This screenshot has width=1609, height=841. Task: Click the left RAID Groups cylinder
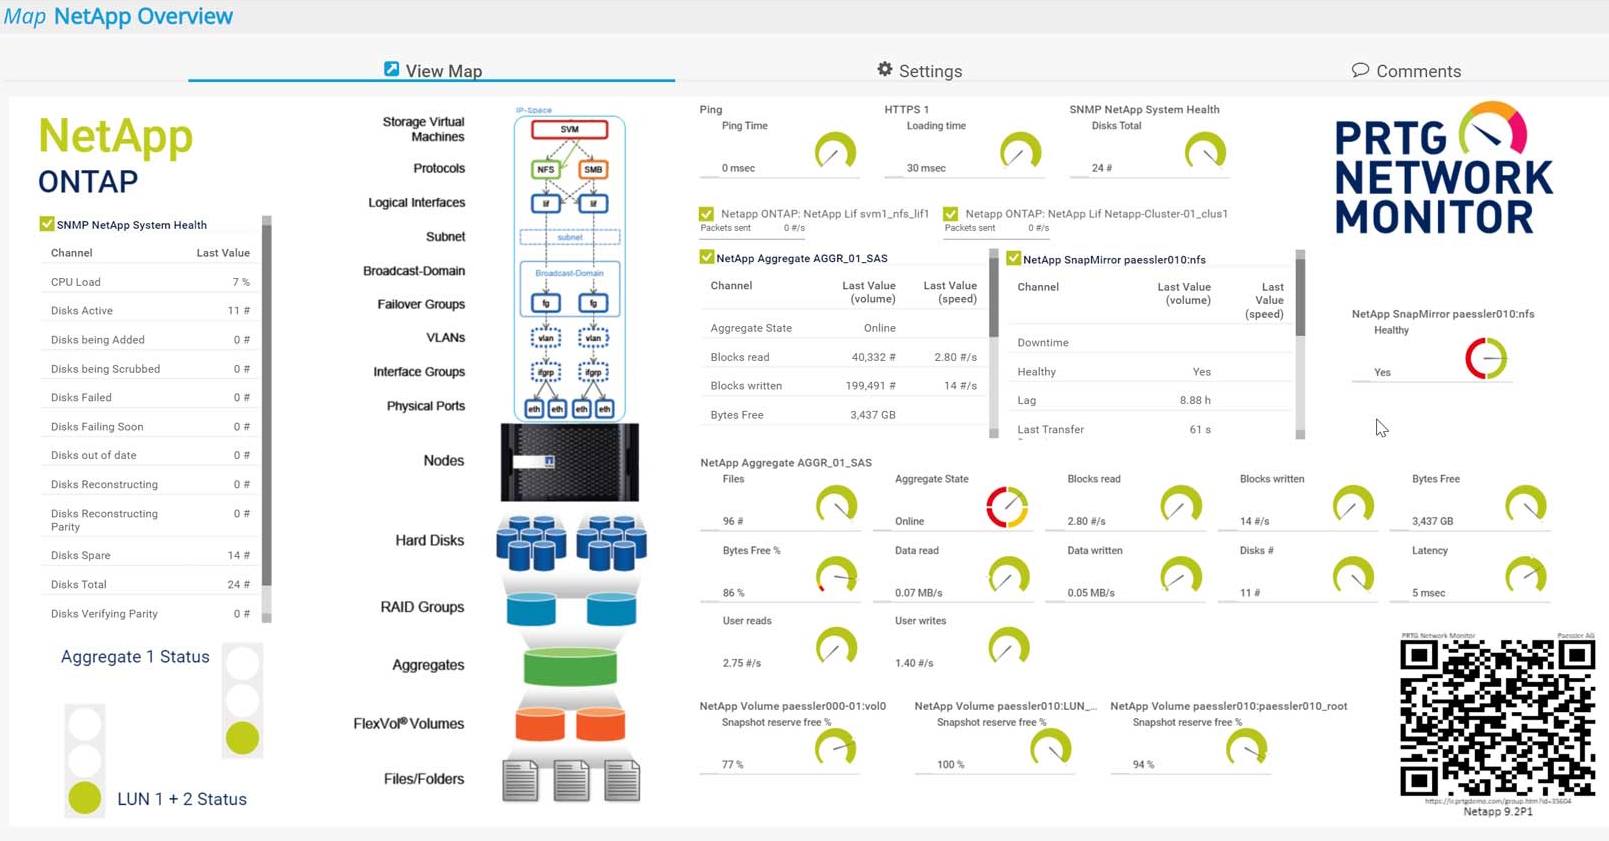530,609
